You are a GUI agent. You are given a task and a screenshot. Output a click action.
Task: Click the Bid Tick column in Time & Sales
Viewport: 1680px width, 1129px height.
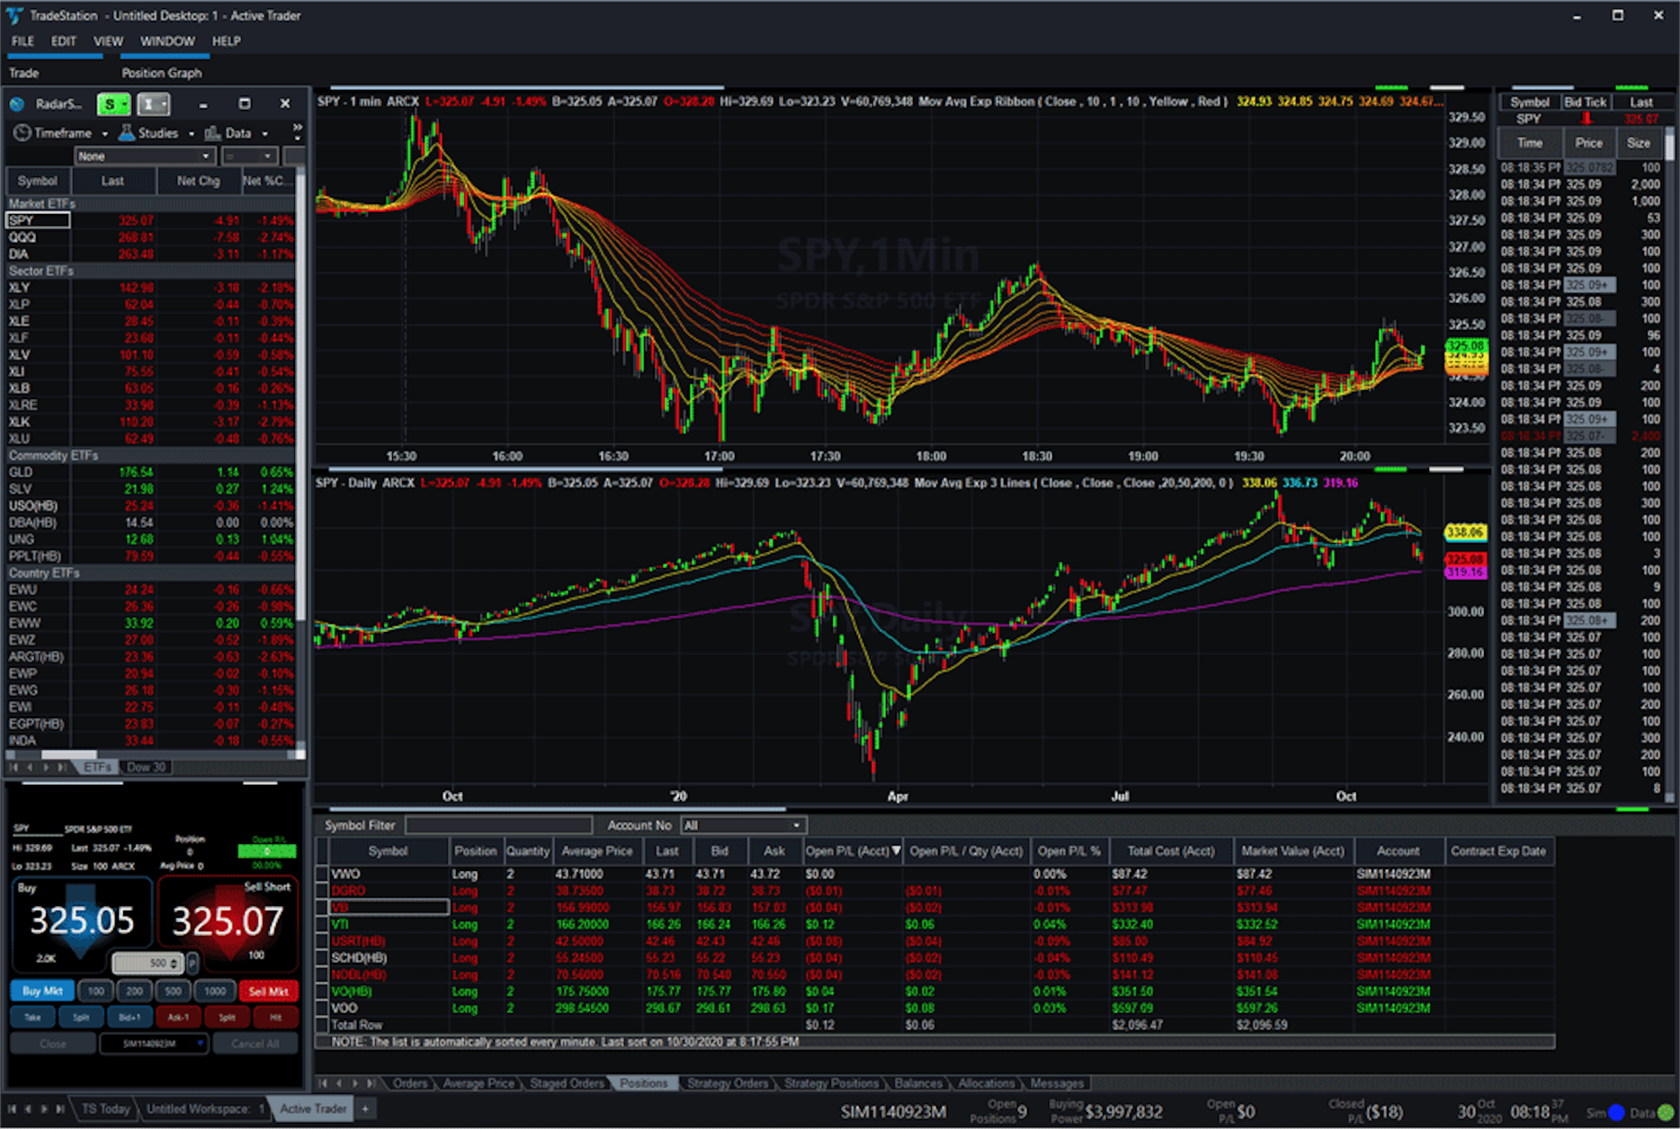[1585, 102]
